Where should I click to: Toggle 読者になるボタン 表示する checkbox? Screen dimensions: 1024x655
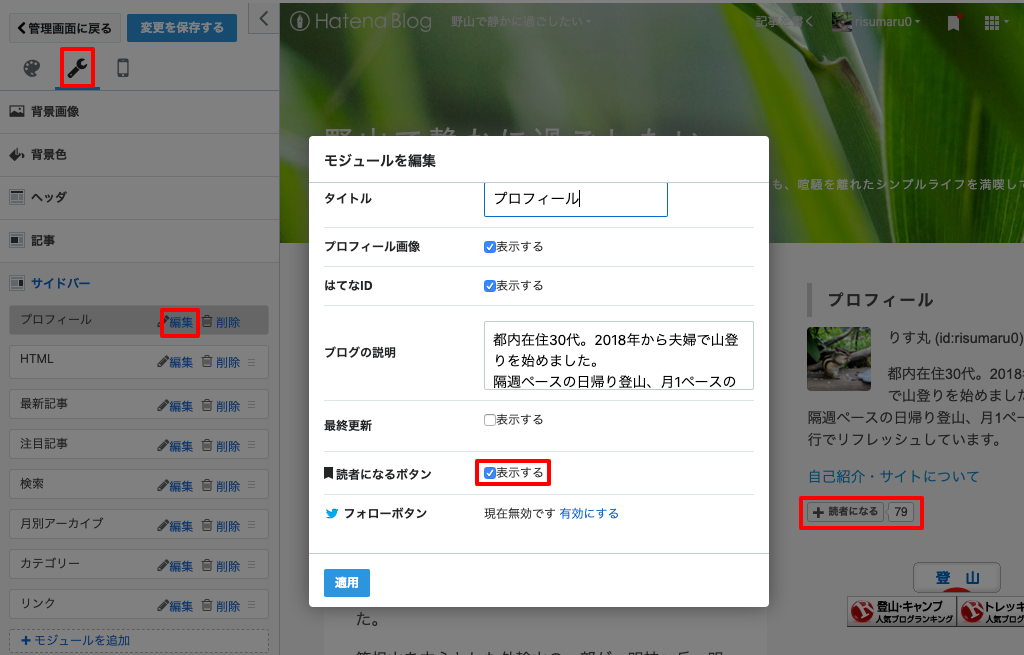(x=489, y=473)
